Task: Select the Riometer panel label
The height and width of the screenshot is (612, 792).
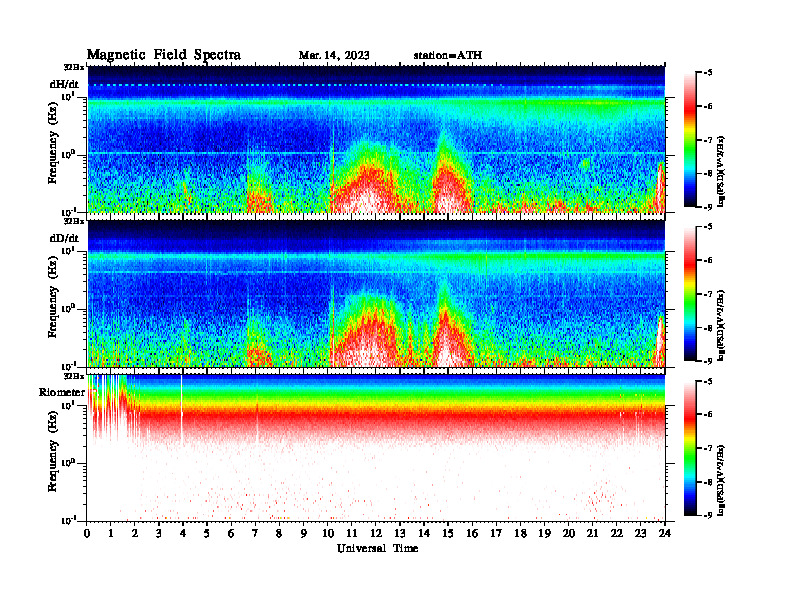Action: (x=62, y=392)
